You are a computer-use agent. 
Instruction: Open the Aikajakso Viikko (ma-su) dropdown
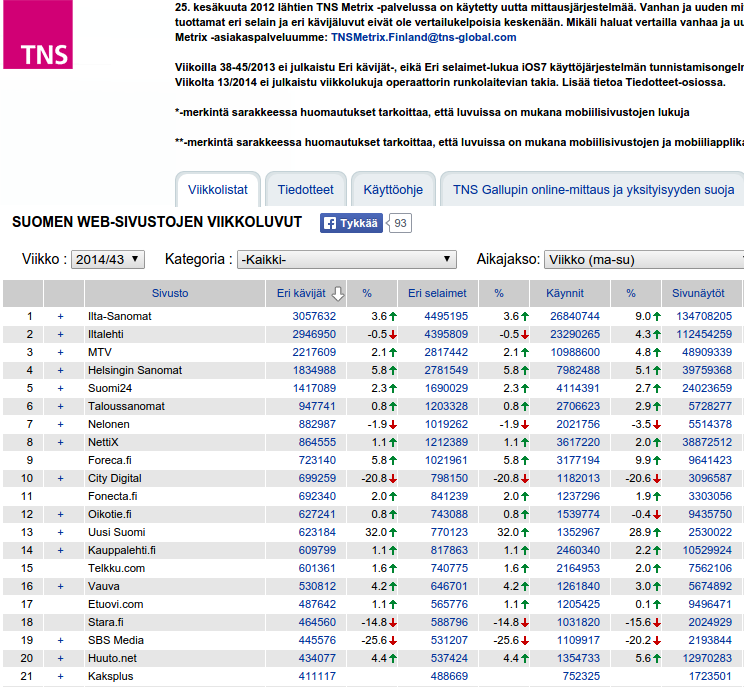tap(644, 260)
